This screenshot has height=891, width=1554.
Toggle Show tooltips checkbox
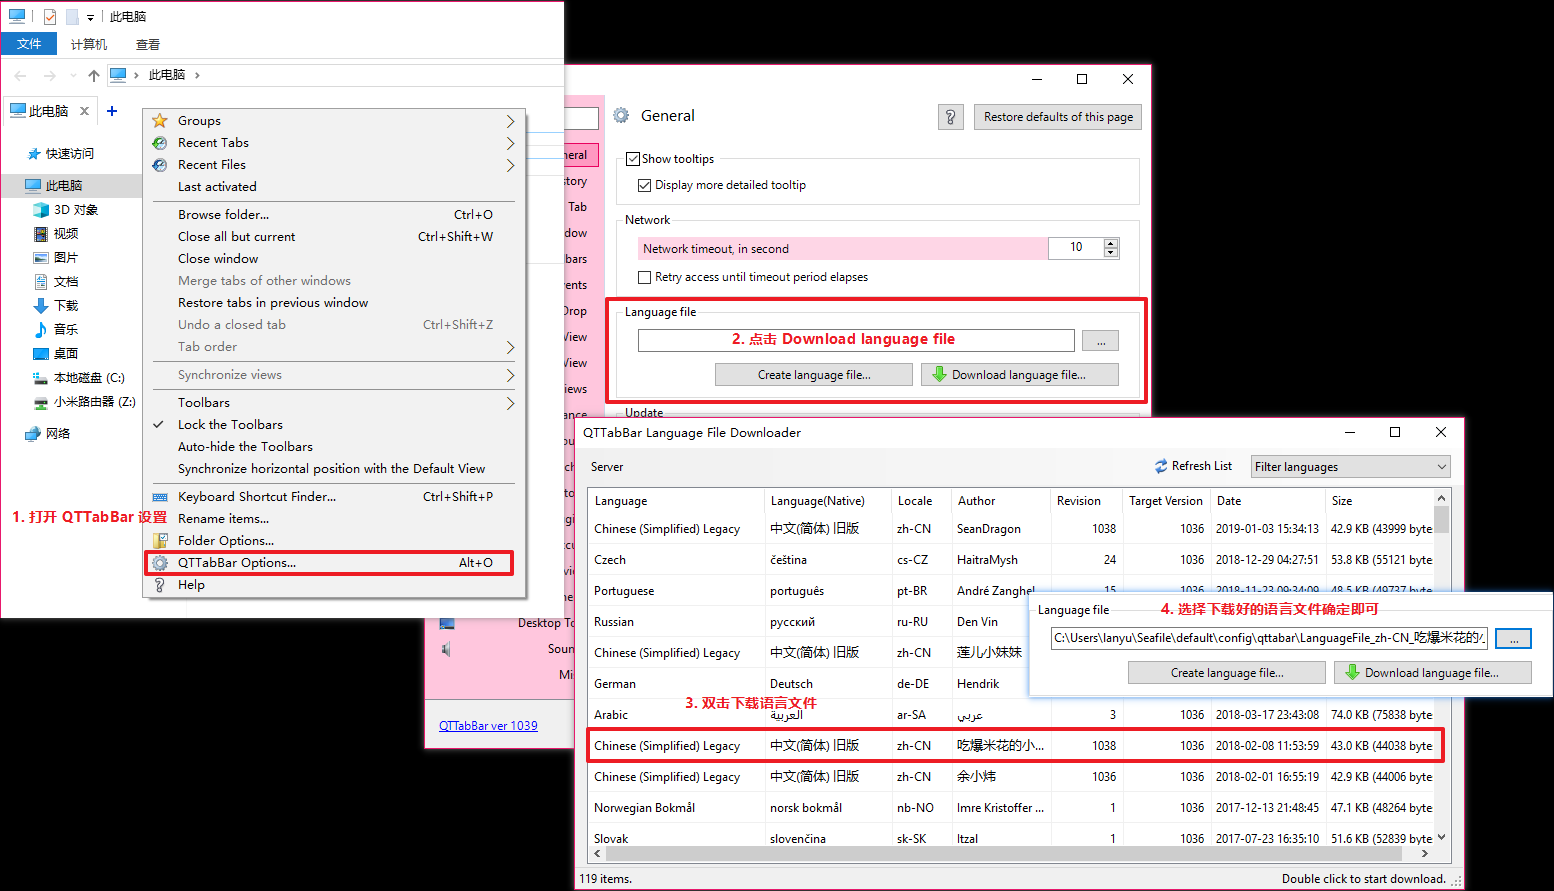pyautogui.click(x=633, y=159)
